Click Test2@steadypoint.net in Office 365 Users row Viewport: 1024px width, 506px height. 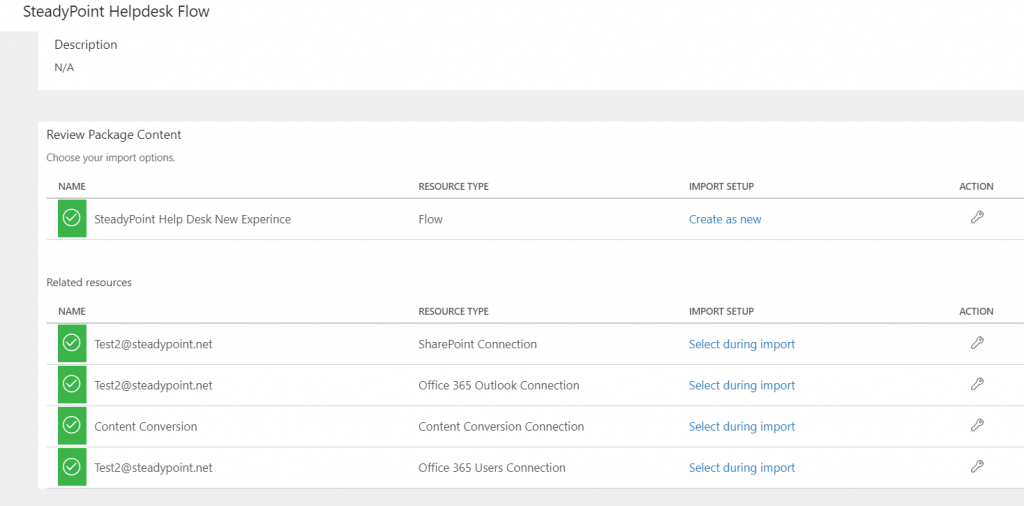pos(153,467)
